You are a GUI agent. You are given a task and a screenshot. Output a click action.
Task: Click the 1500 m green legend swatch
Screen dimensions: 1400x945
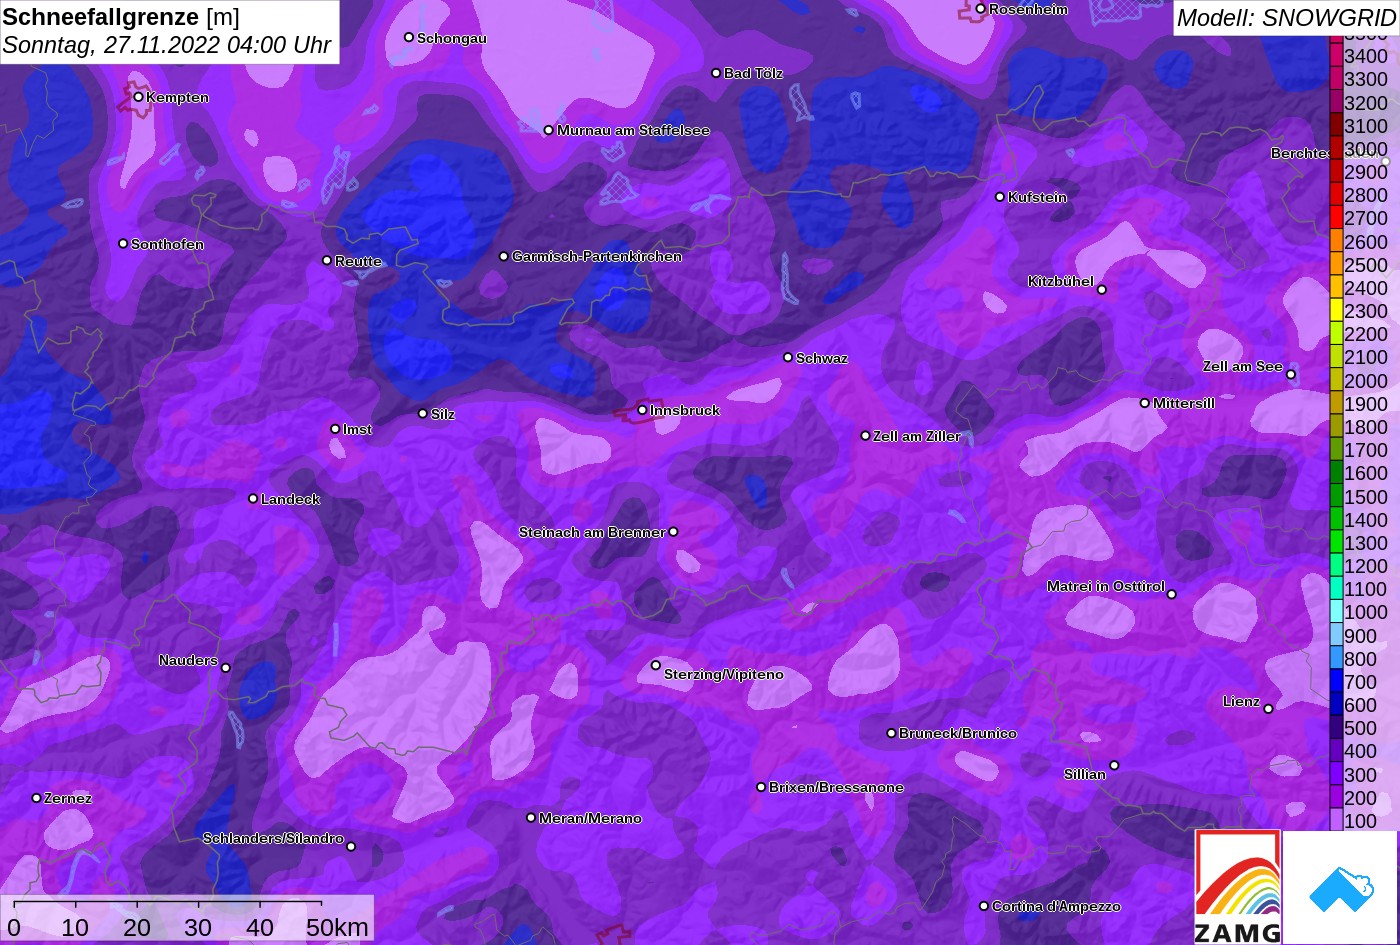pyautogui.click(x=1336, y=497)
